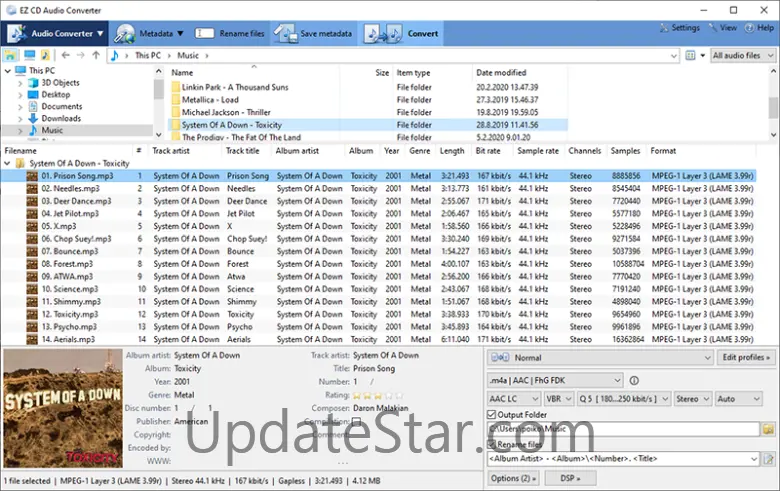Select the '12. Toxicity.mp3' row
The height and width of the screenshot is (491, 780).
point(378,314)
